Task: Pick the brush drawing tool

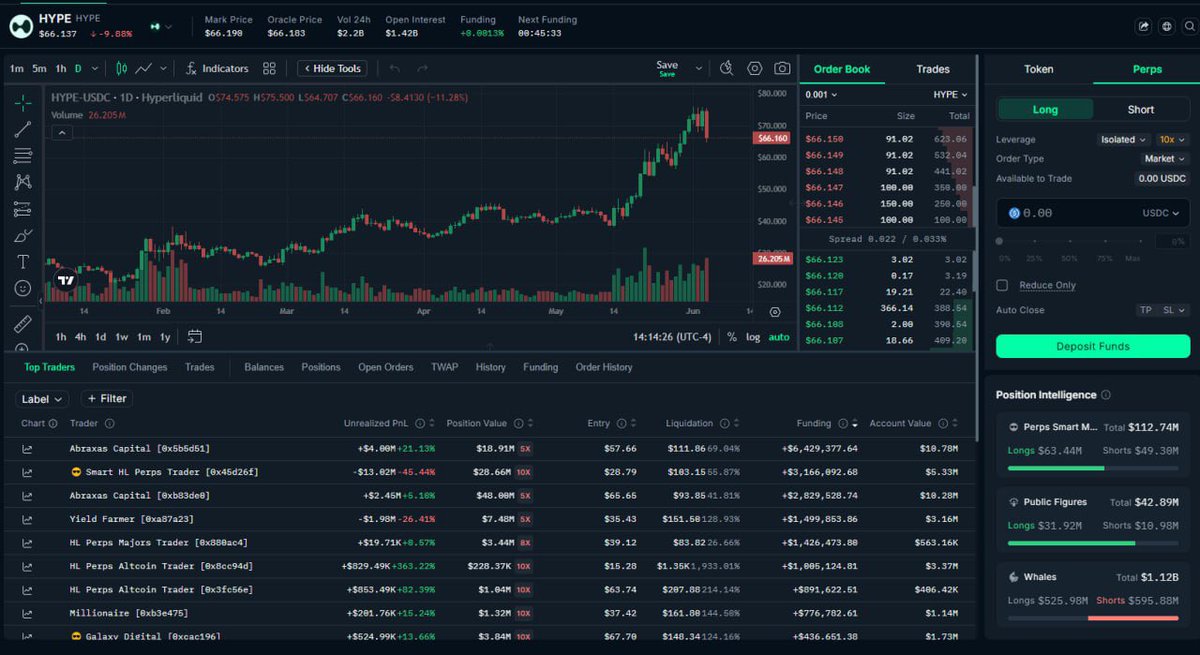Action: coord(22,236)
